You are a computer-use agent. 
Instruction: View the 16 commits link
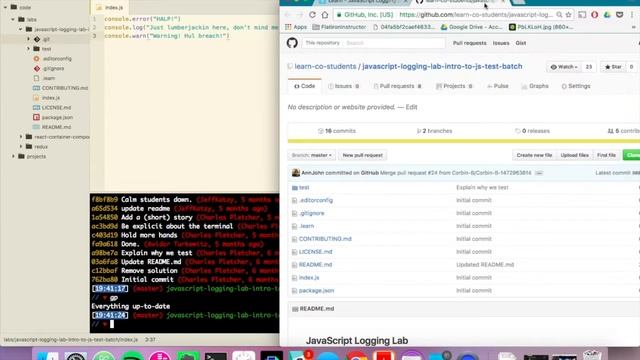(x=337, y=131)
